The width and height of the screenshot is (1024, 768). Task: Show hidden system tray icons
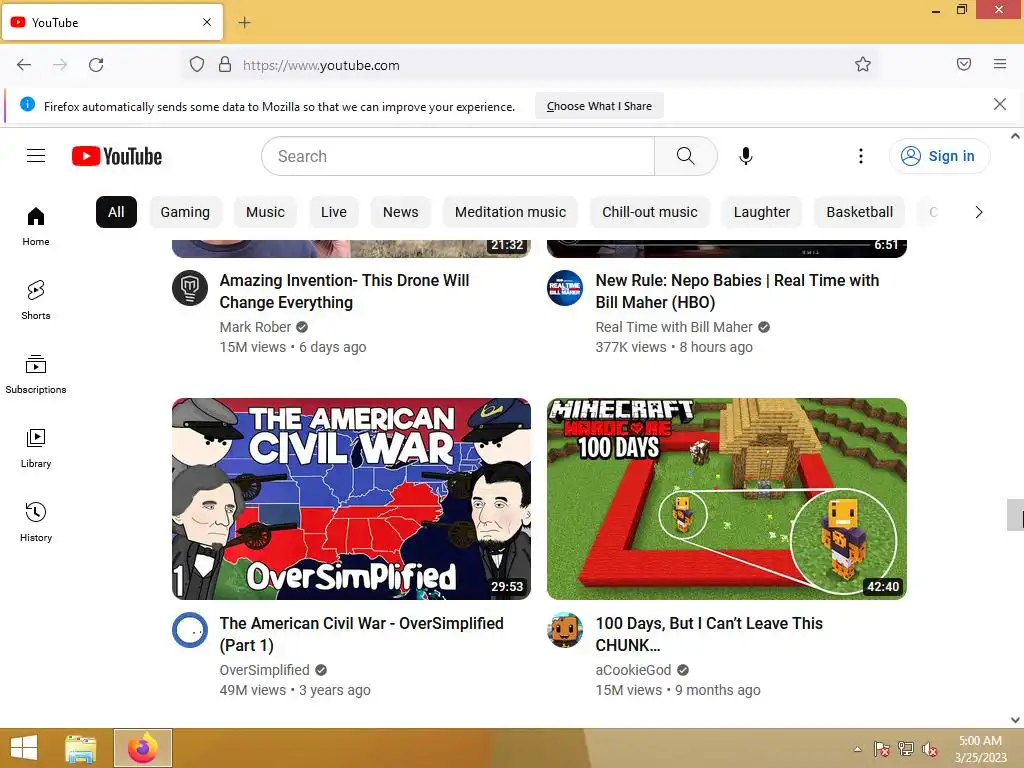857,749
